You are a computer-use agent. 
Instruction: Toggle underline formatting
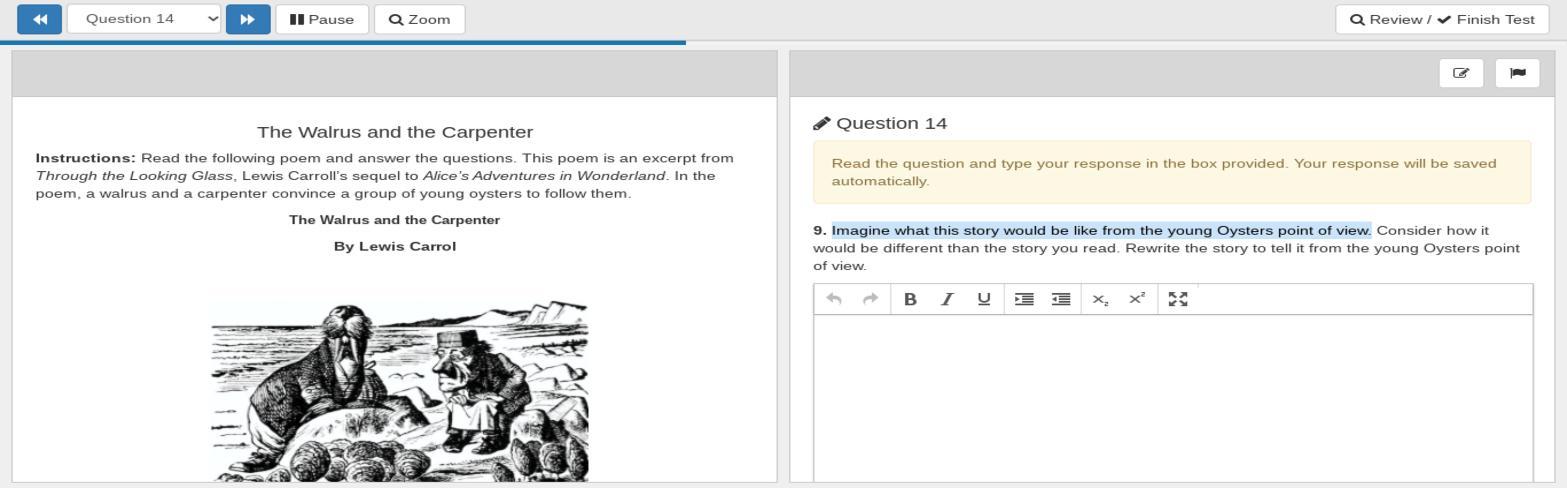point(984,299)
